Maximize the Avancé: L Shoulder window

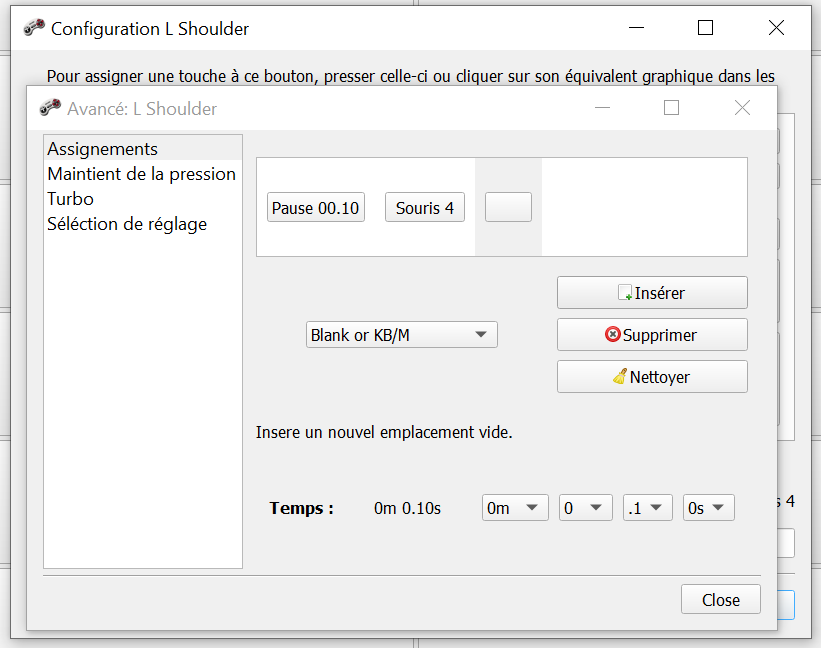pos(671,108)
